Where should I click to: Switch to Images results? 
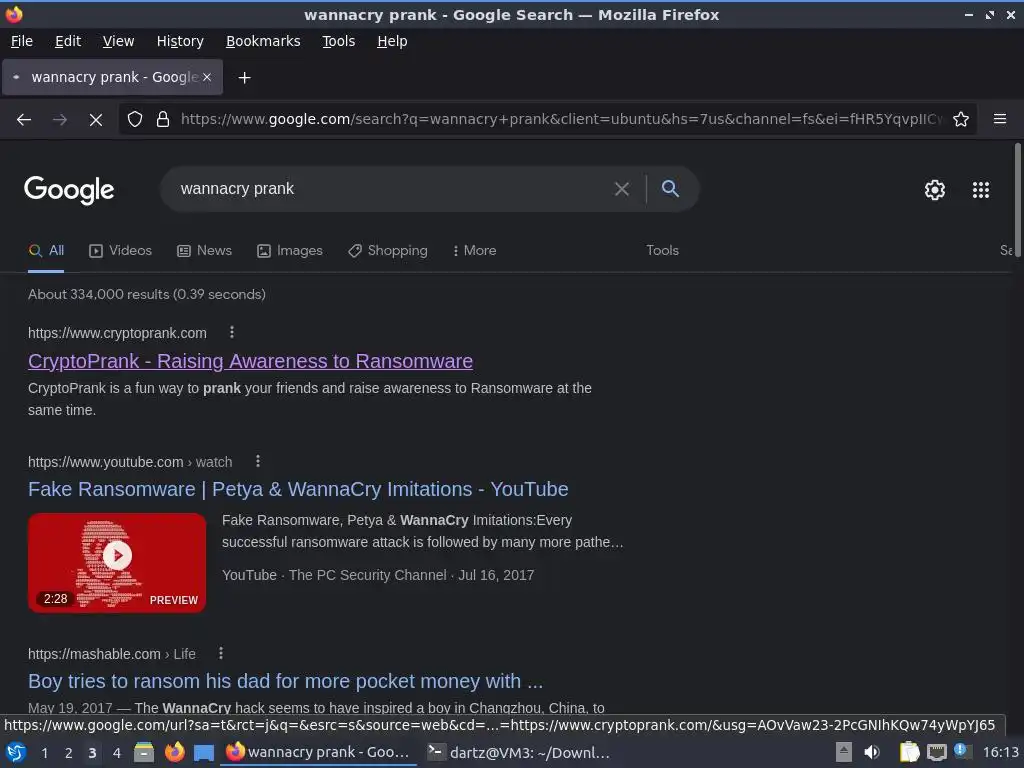(290, 251)
